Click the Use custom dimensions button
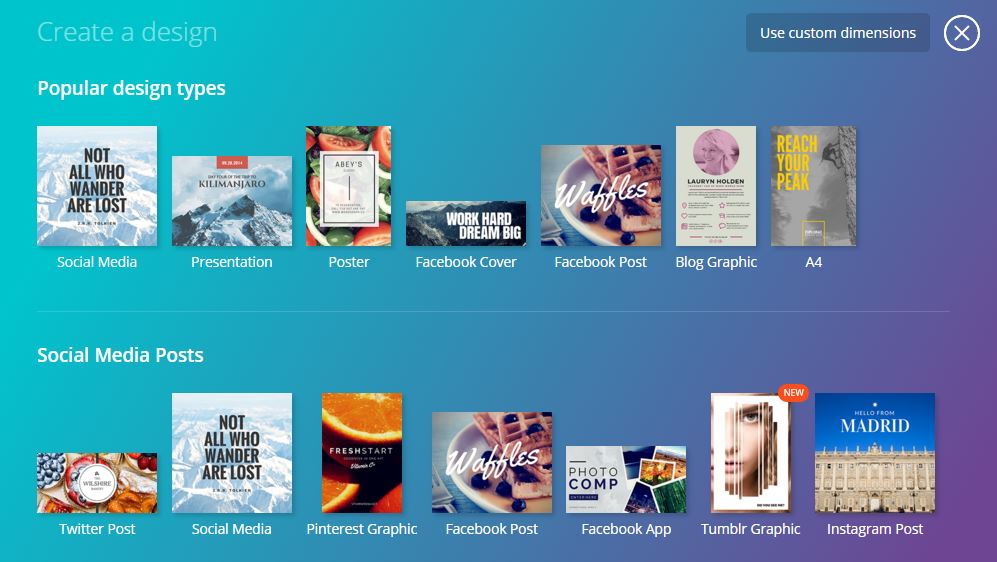The height and width of the screenshot is (562, 997). pyautogui.click(x=837, y=33)
